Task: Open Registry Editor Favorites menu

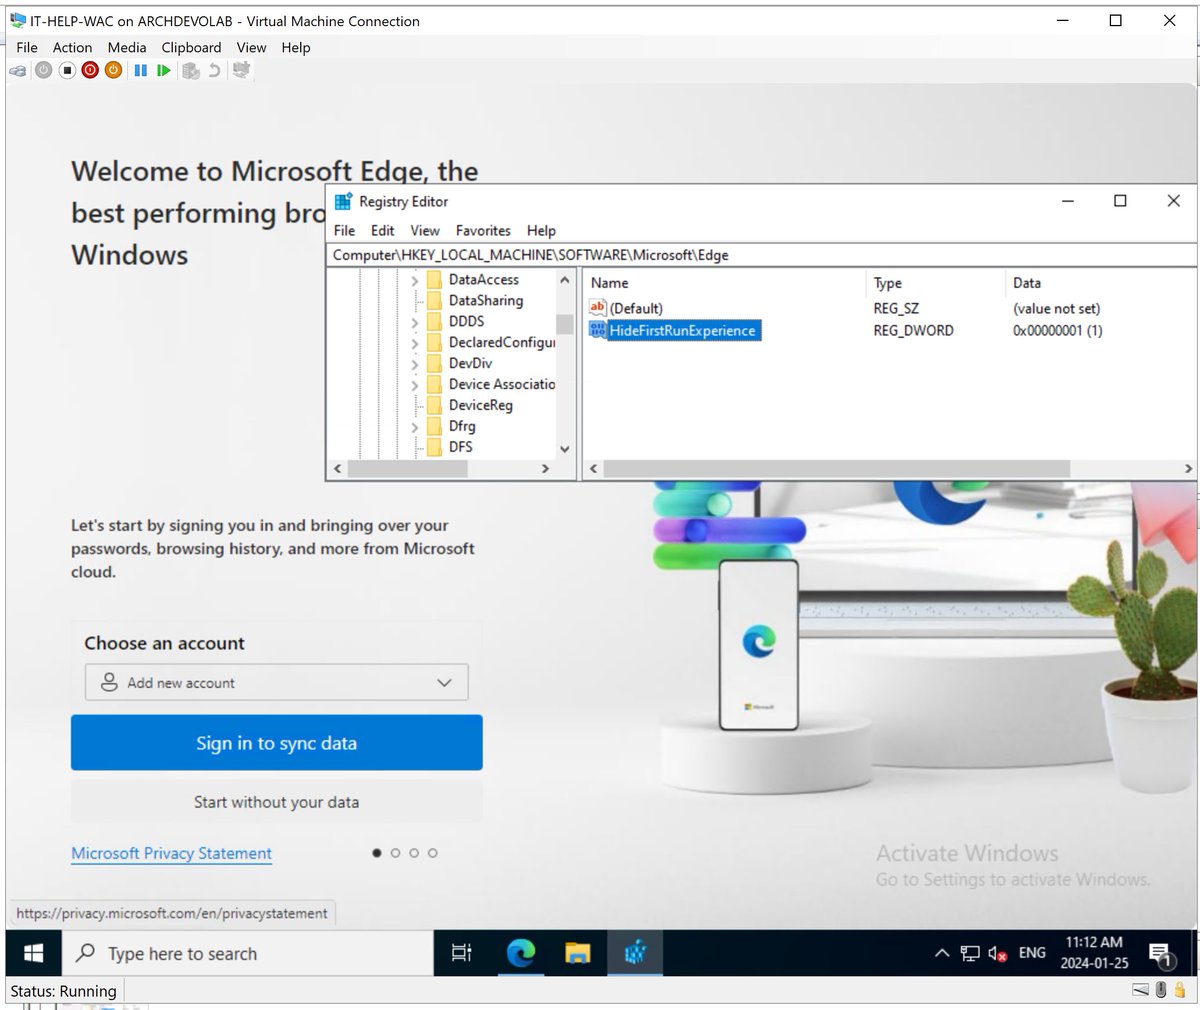Action: point(483,230)
